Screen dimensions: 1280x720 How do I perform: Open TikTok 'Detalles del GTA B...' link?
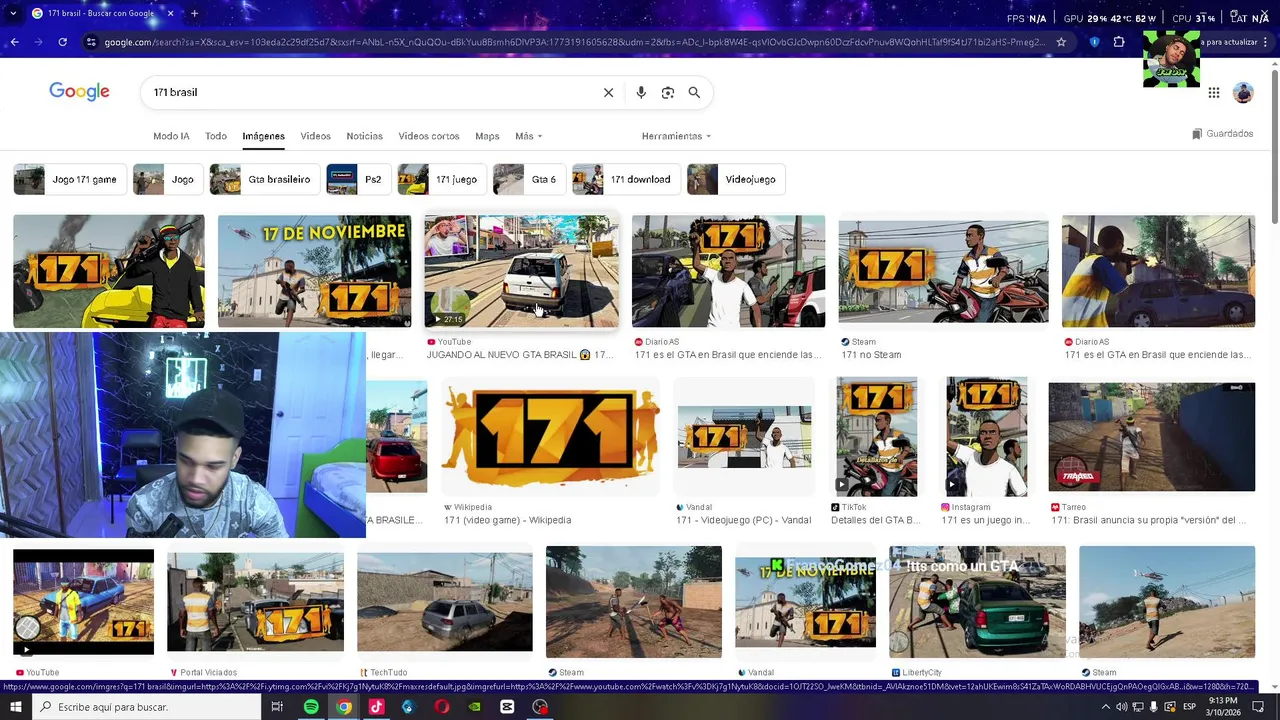click(875, 520)
